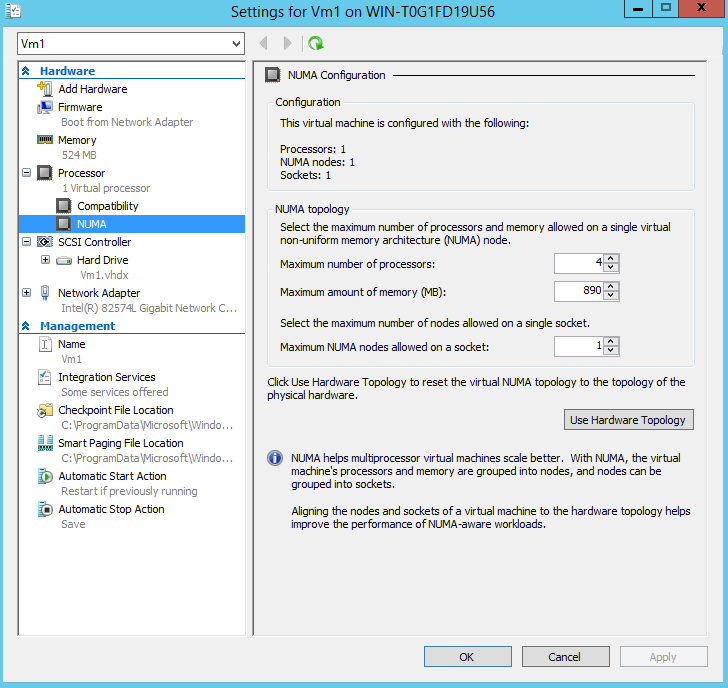This screenshot has height=688, width=728.
Task: Select the Processor tree item
Action: (x=81, y=173)
